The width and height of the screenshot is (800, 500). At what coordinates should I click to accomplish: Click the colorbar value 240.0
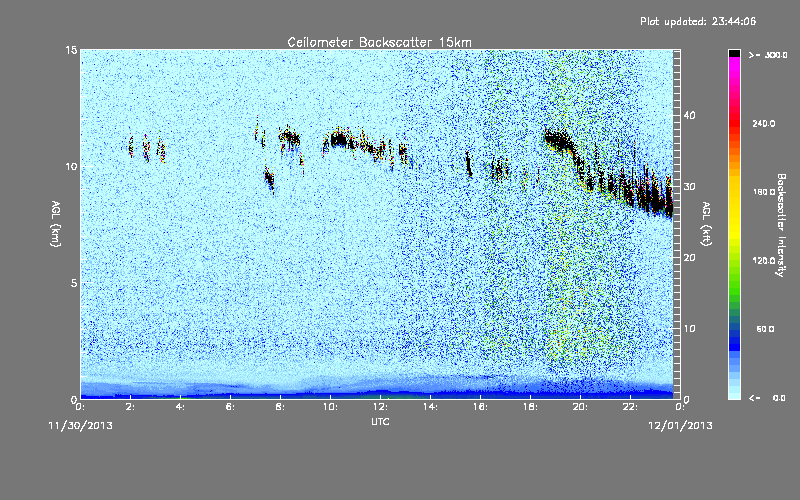tap(763, 124)
